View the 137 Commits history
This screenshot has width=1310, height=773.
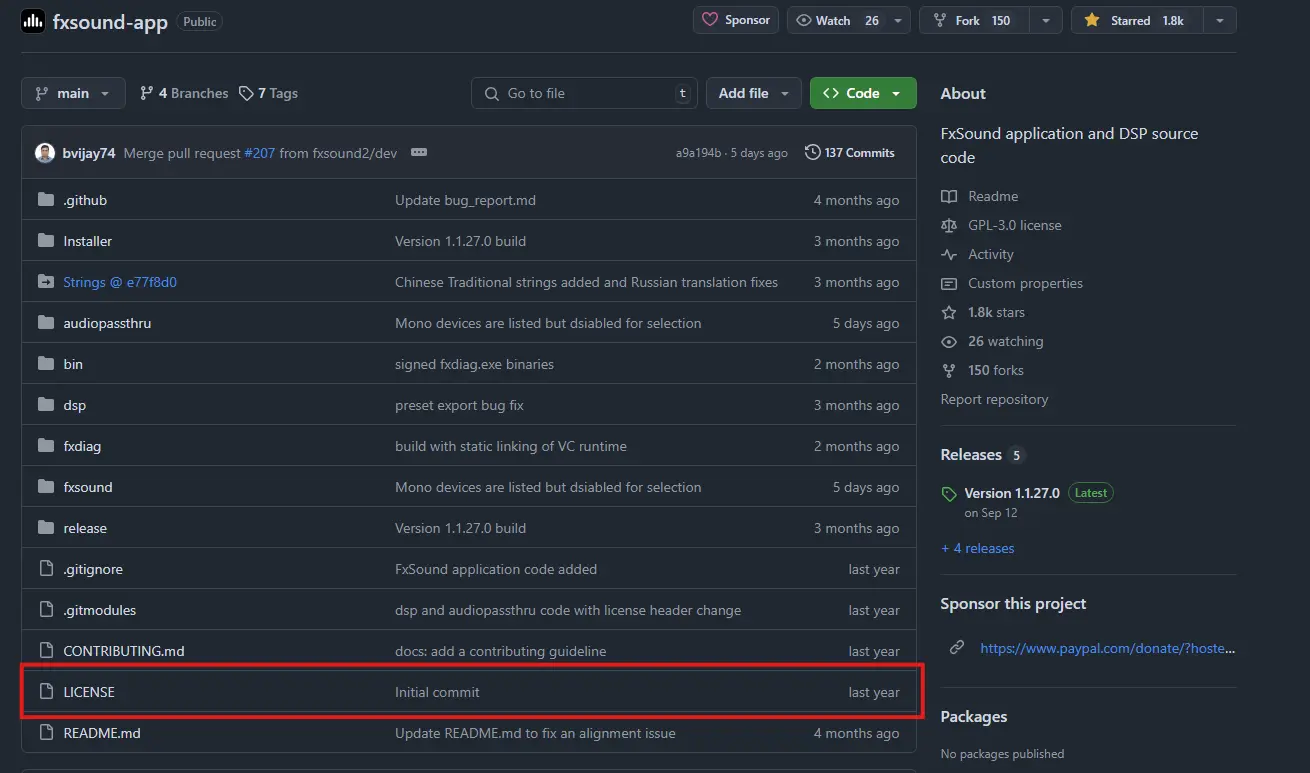pos(850,153)
